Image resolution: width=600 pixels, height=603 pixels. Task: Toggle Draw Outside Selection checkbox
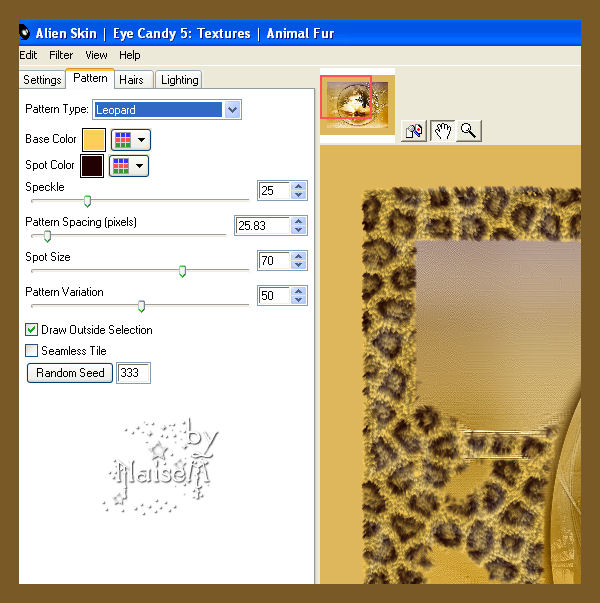click(x=32, y=330)
